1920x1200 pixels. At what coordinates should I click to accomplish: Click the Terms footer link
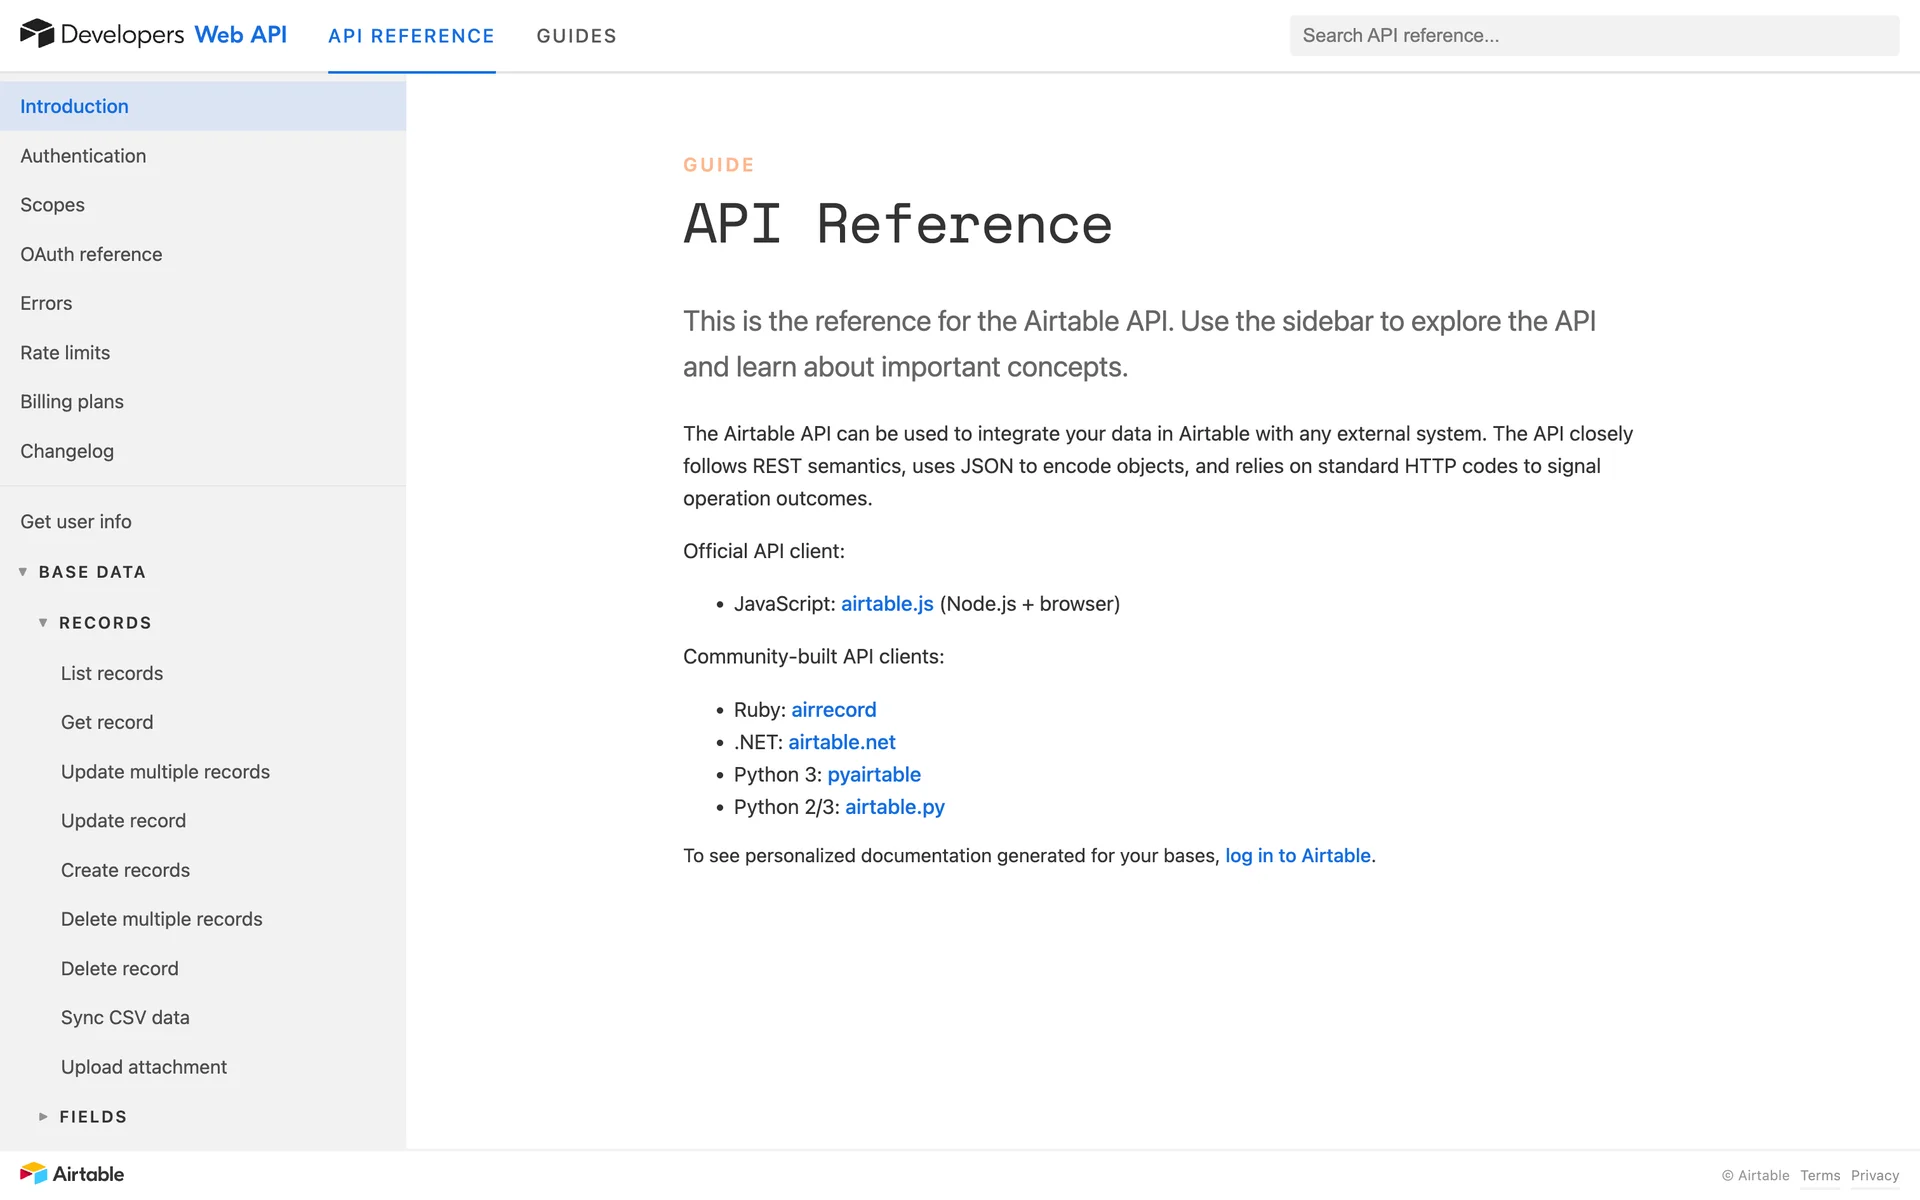(1819, 1176)
